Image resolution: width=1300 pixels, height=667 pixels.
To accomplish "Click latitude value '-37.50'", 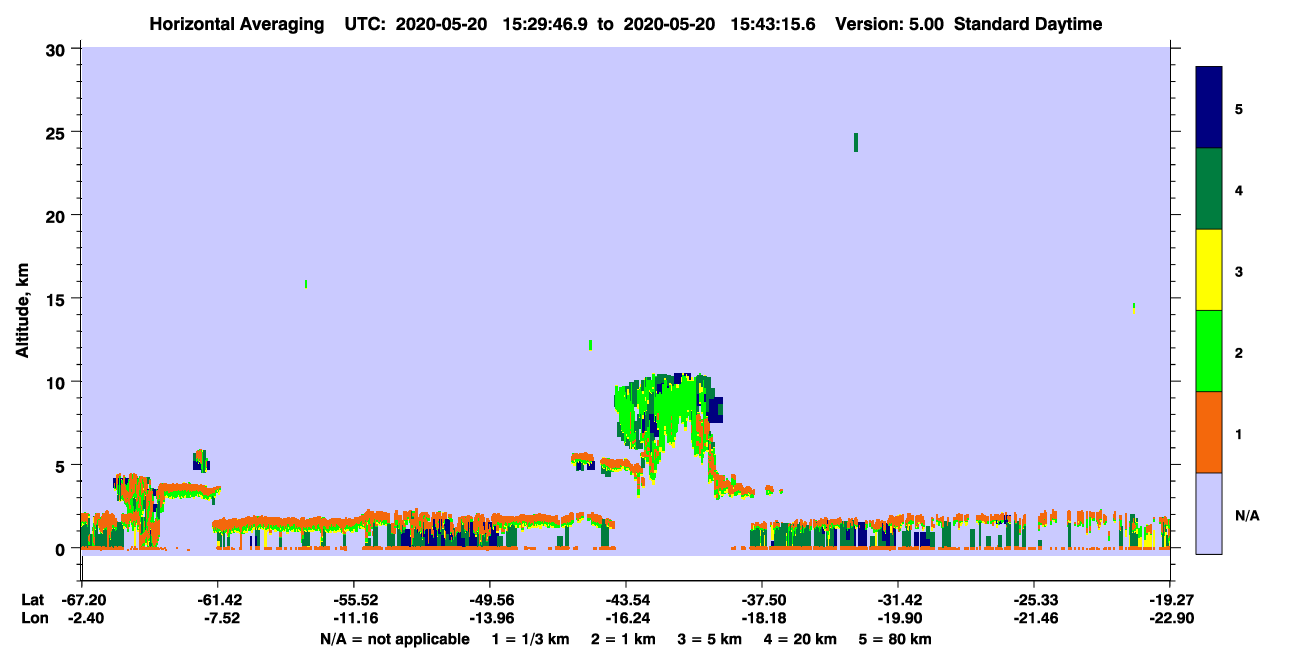I will click(x=762, y=600).
